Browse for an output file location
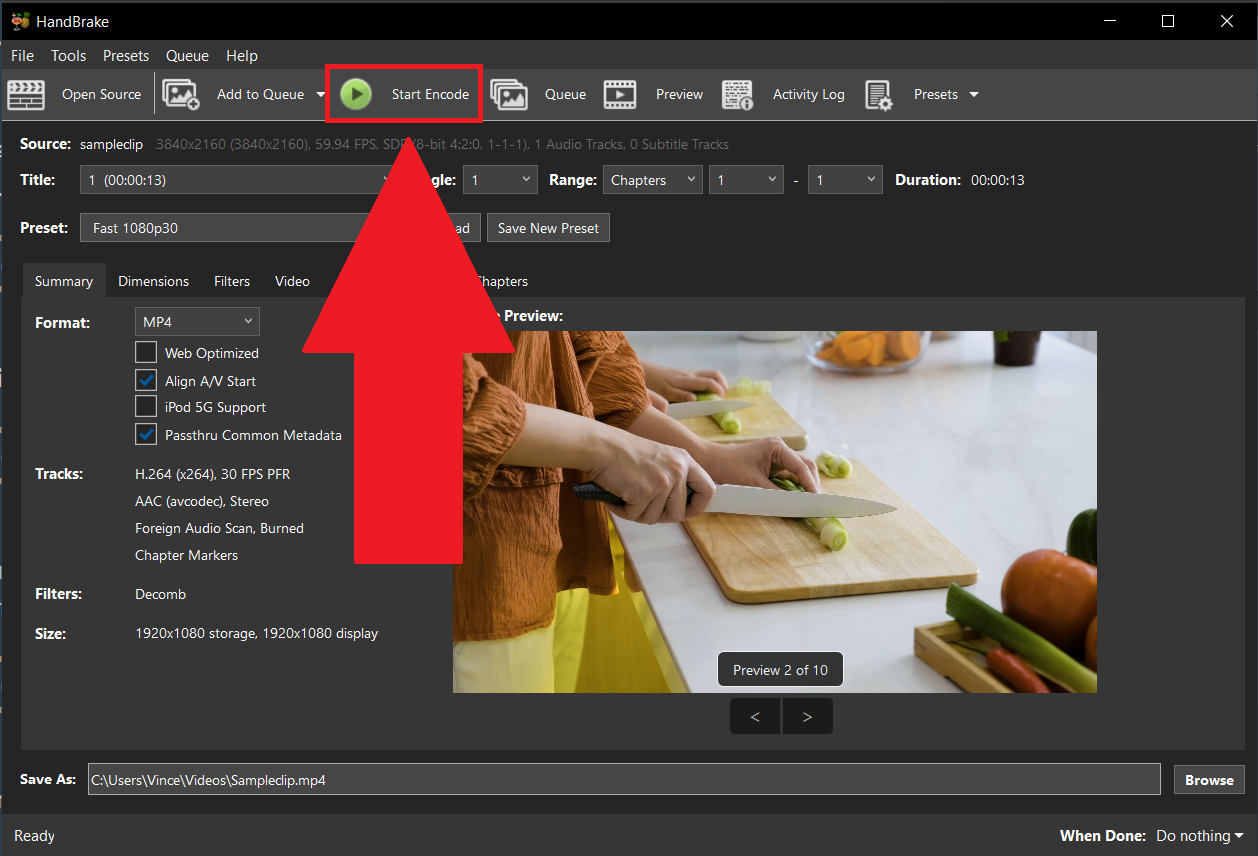The width and height of the screenshot is (1258, 856). coord(1208,779)
